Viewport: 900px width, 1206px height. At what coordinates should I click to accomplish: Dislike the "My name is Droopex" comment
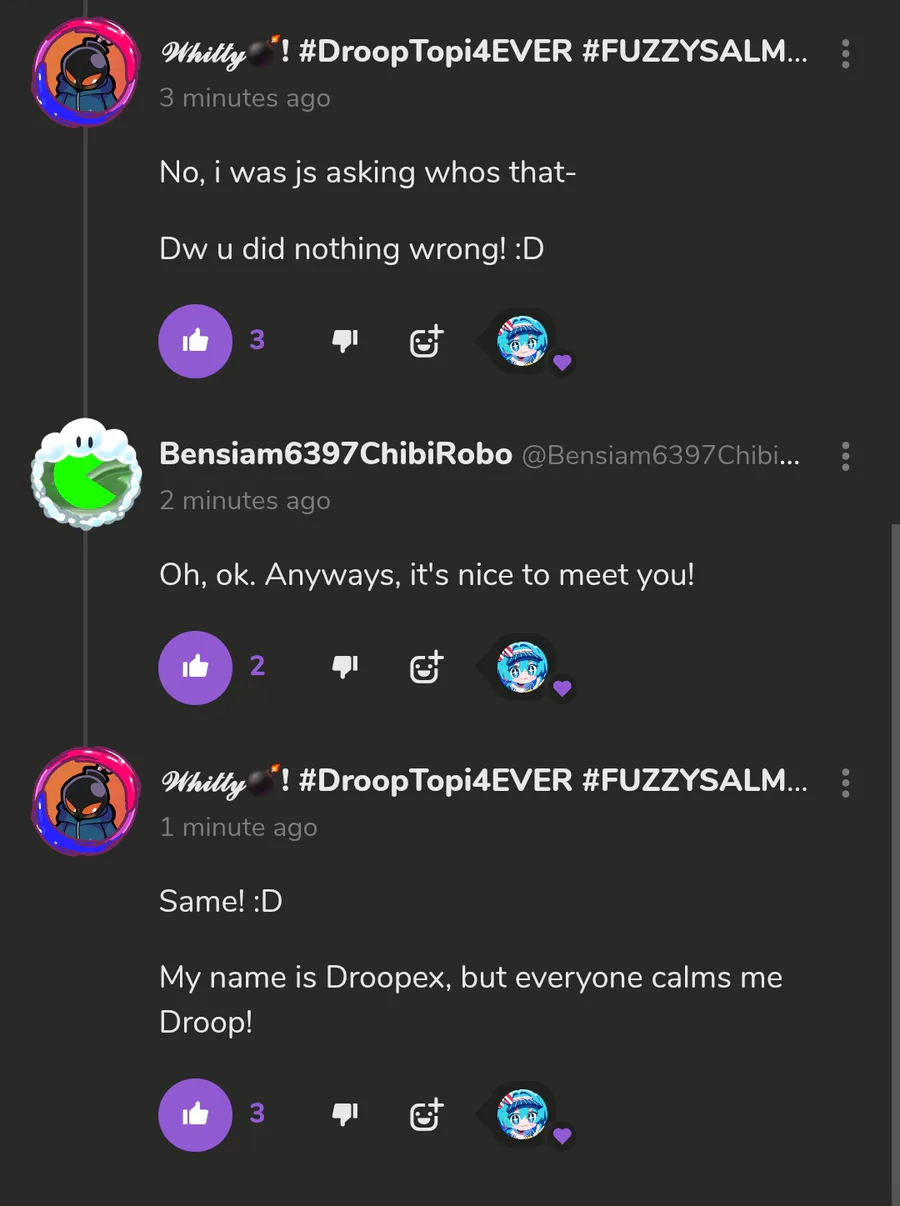pos(344,1114)
